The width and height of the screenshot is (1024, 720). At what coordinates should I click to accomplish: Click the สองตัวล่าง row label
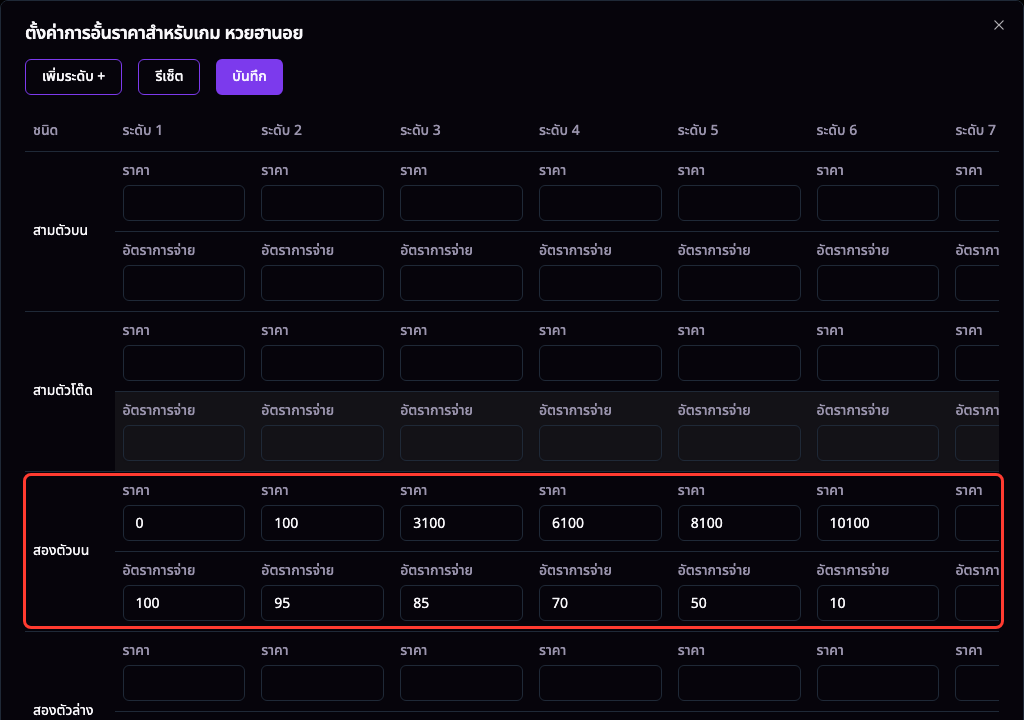(63, 710)
